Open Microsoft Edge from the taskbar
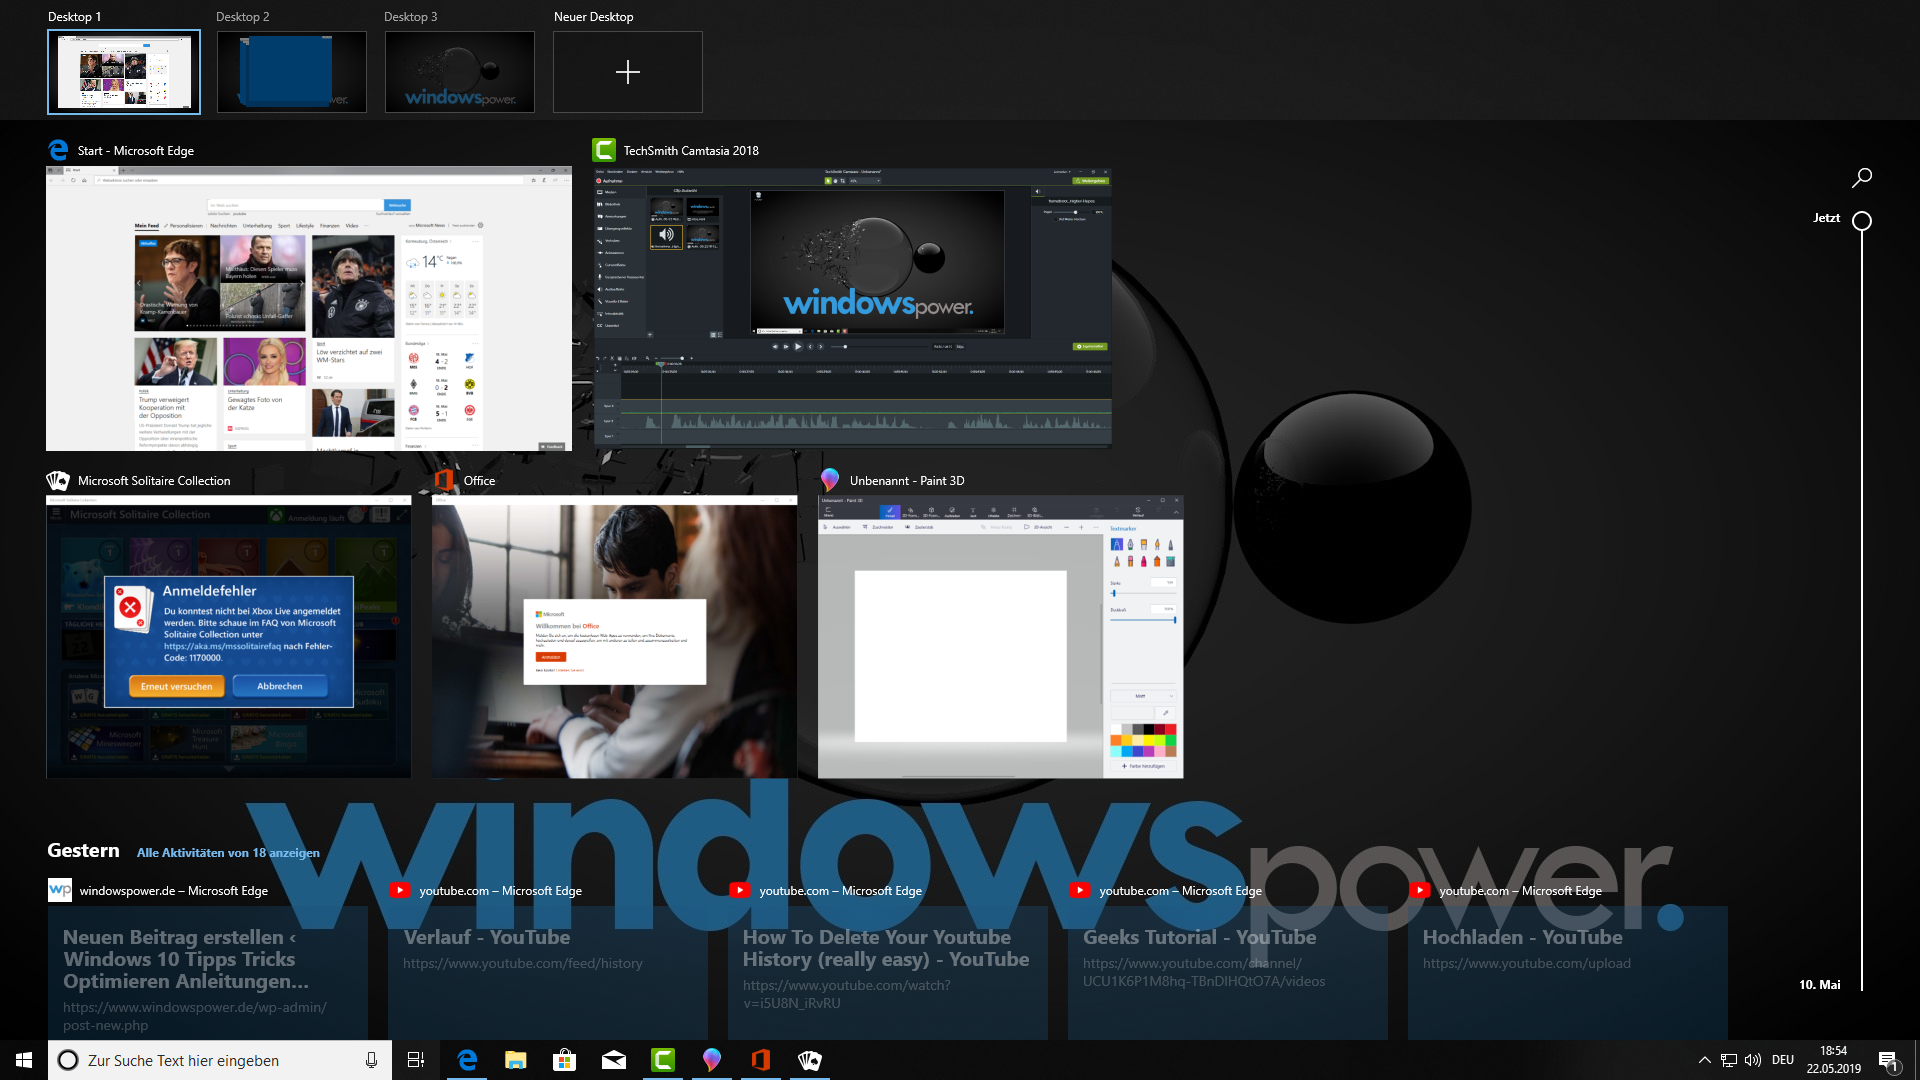The image size is (1920, 1080). (467, 1060)
